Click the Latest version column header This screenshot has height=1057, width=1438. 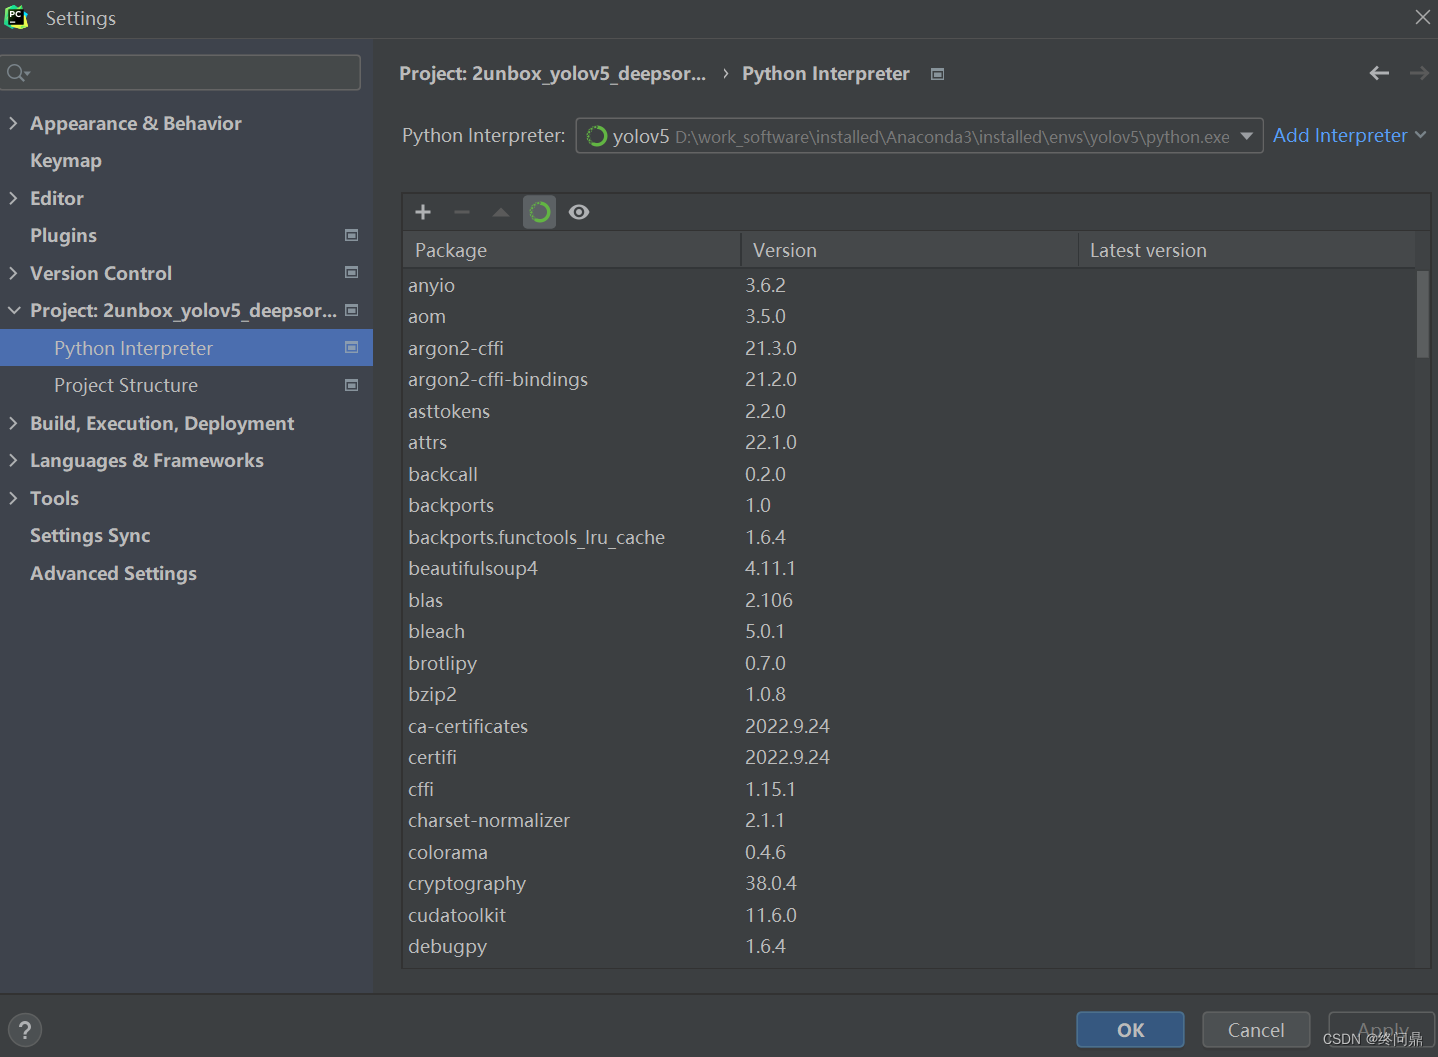point(1247,250)
